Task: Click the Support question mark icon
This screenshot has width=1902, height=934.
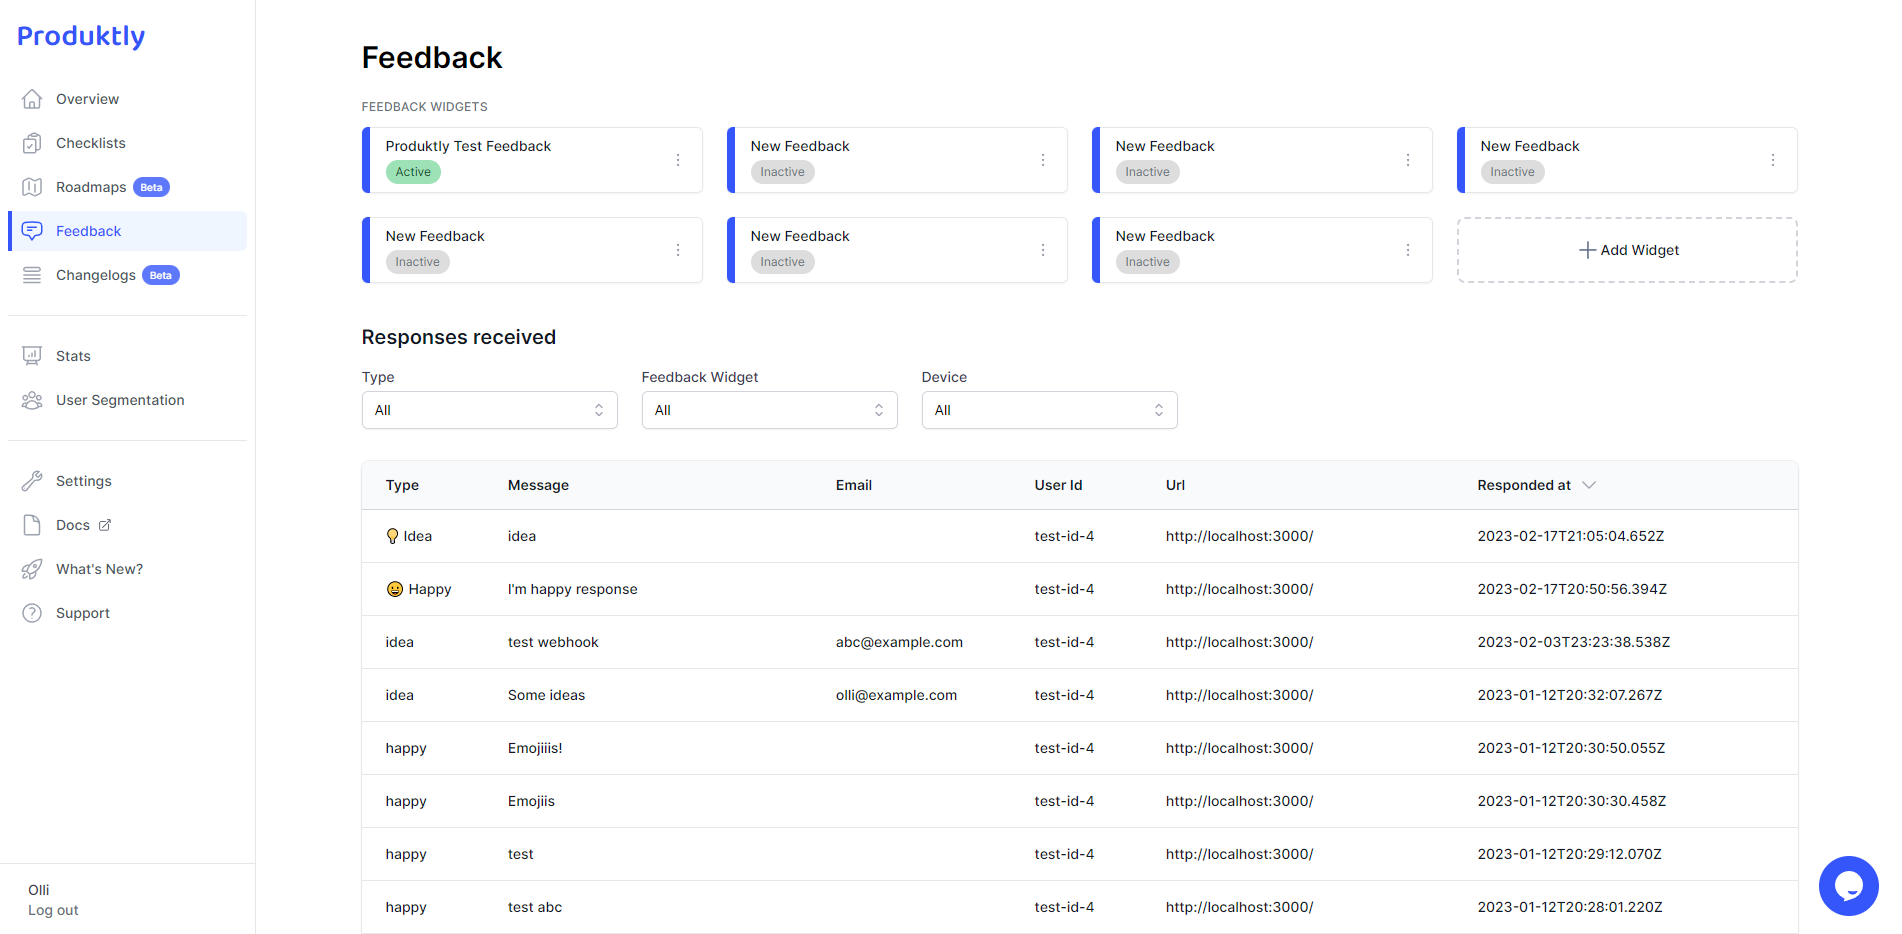Action: coord(32,613)
